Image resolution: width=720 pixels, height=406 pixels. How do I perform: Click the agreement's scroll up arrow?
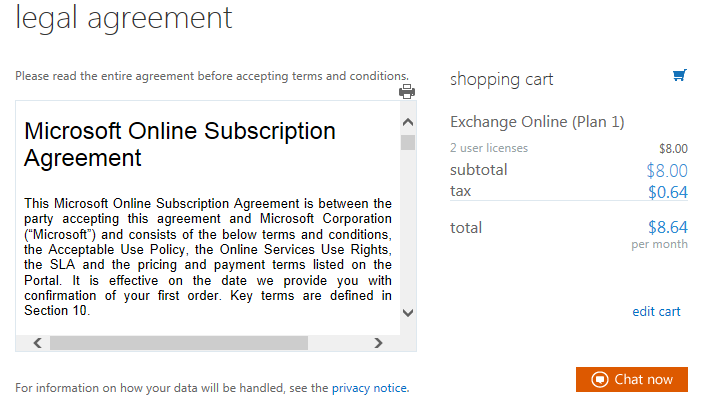pos(407,122)
